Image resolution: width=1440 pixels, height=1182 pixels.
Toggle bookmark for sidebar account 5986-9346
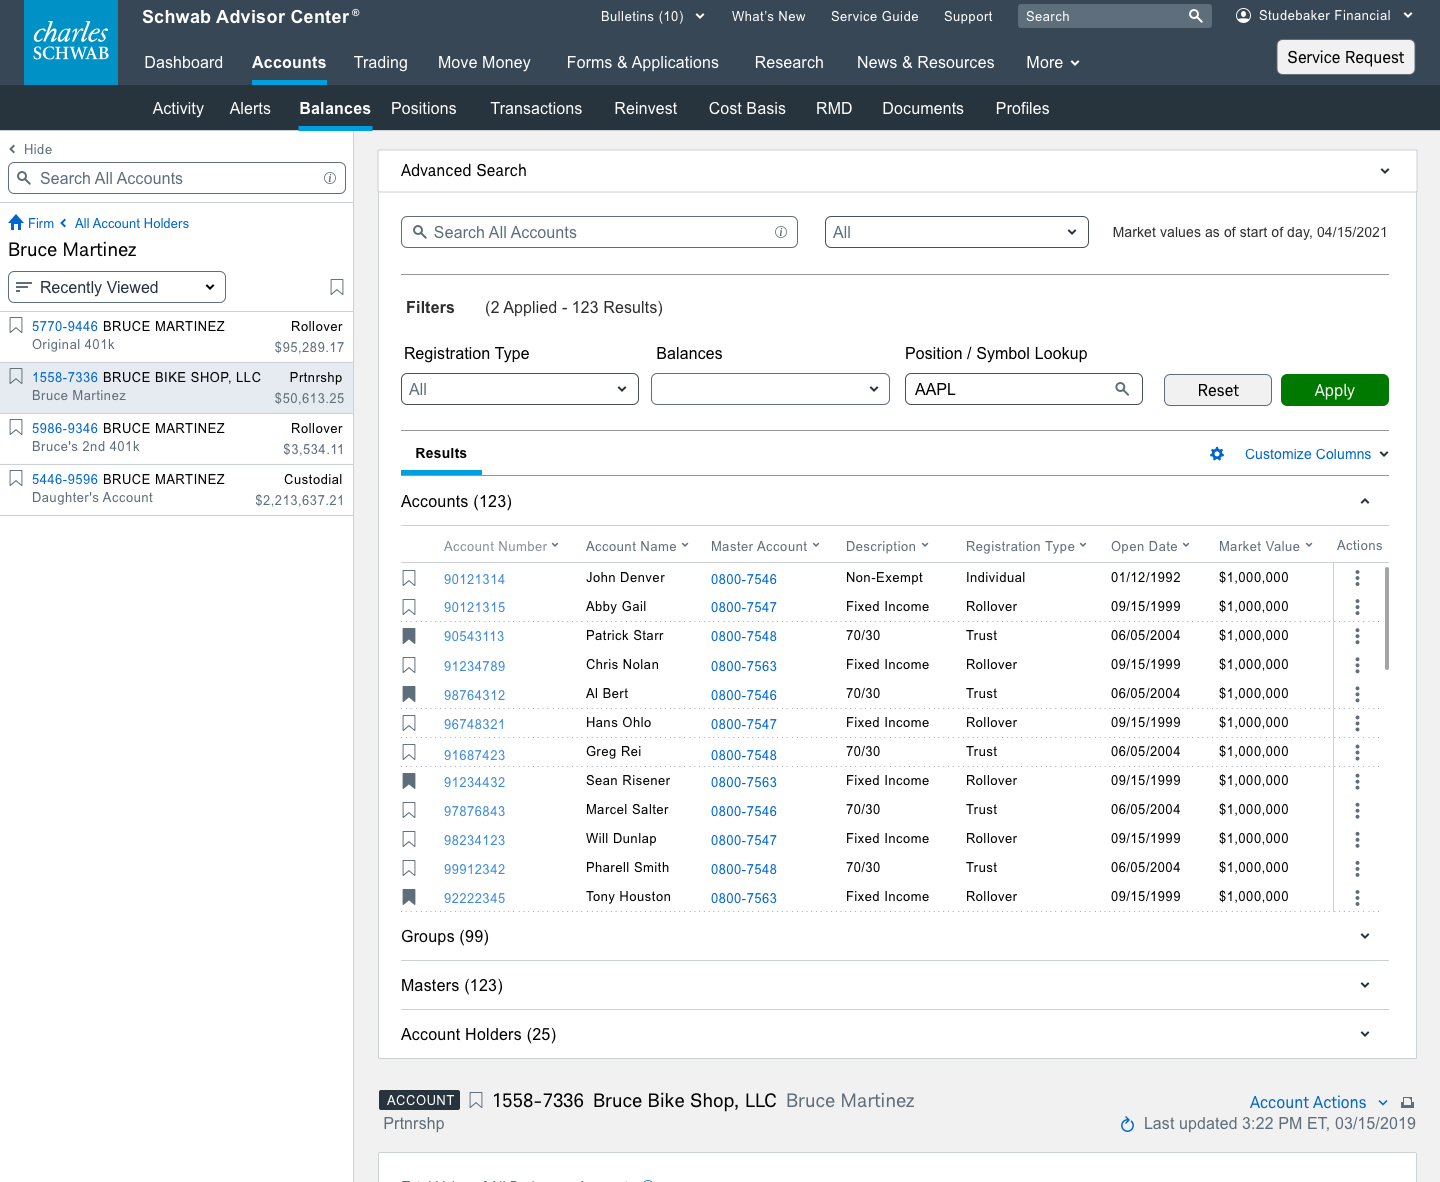[x=16, y=427]
